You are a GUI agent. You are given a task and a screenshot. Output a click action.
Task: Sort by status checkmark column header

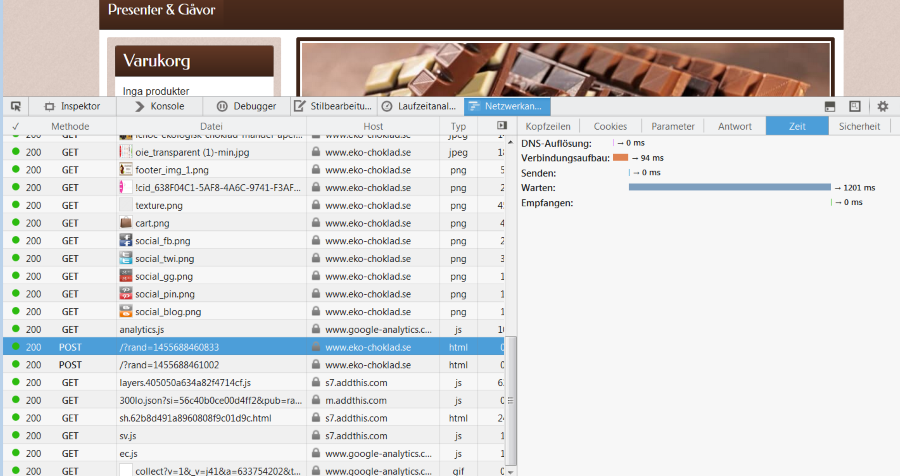point(15,126)
